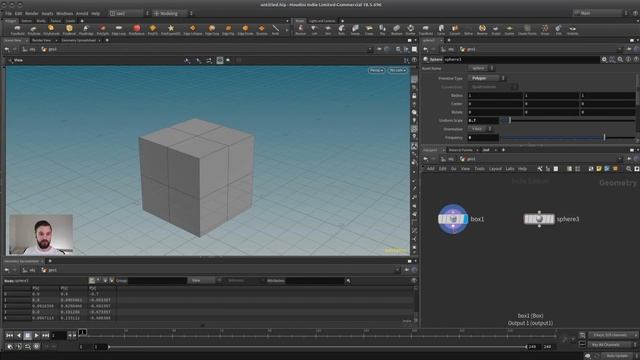Play animation in reverse
The height and width of the screenshot is (360, 640).
18,336
